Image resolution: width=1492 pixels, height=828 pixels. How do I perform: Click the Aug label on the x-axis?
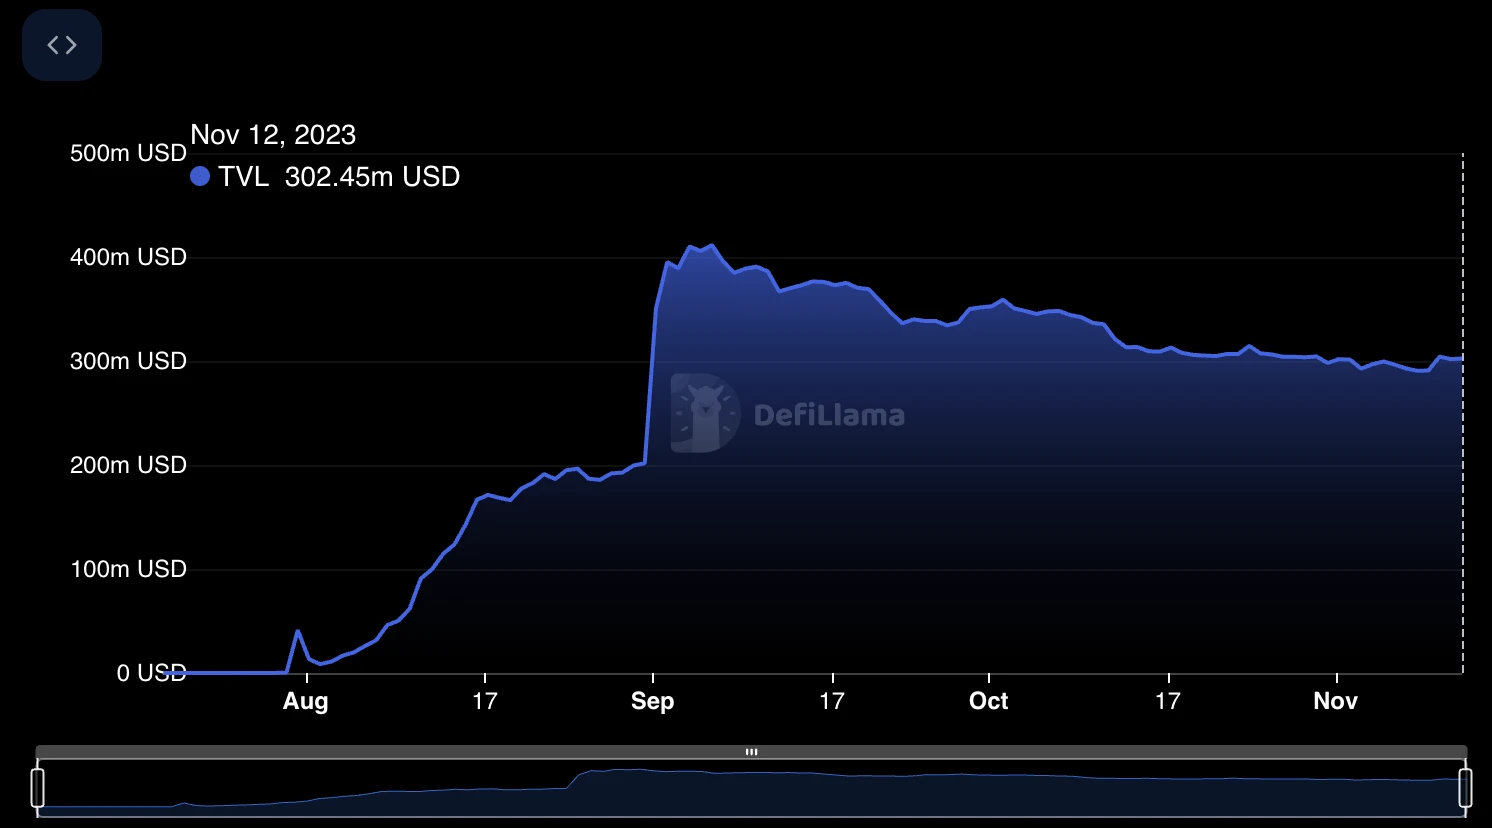(305, 701)
